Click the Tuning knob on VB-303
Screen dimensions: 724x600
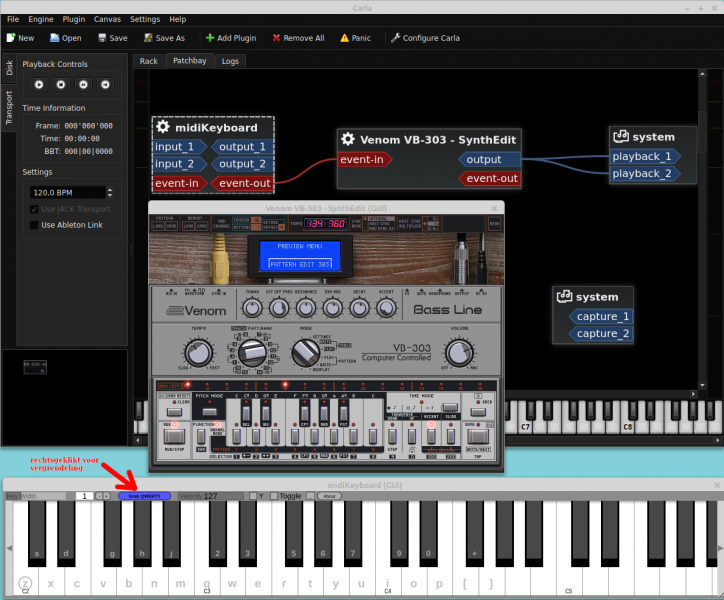(x=252, y=309)
